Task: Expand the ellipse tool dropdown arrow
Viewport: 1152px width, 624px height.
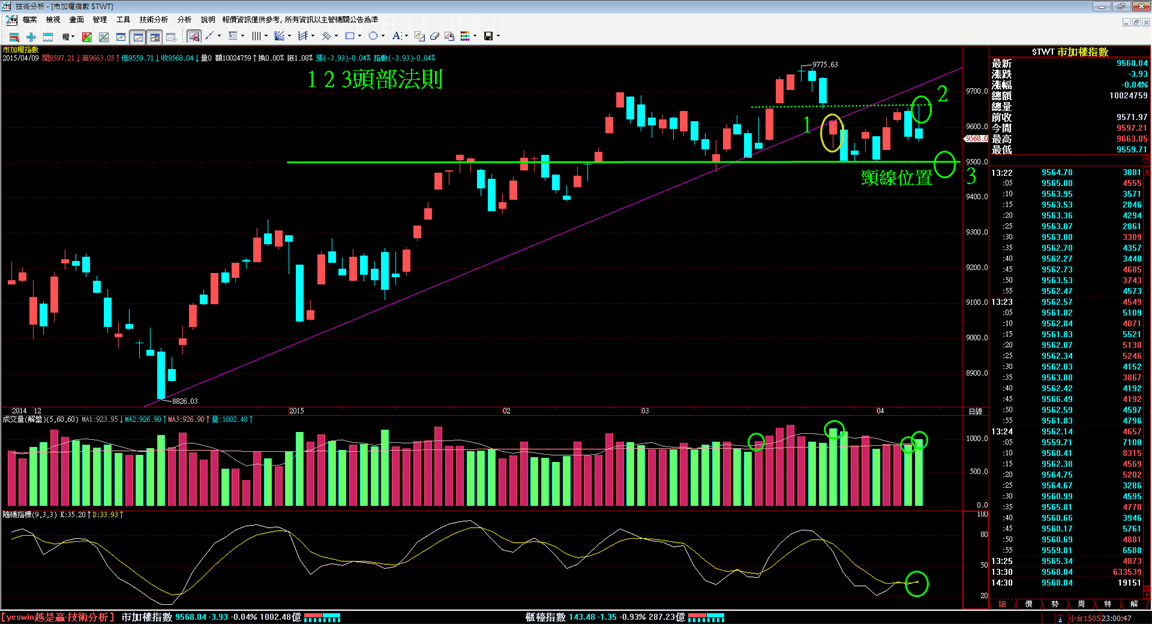Action: [384, 36]
